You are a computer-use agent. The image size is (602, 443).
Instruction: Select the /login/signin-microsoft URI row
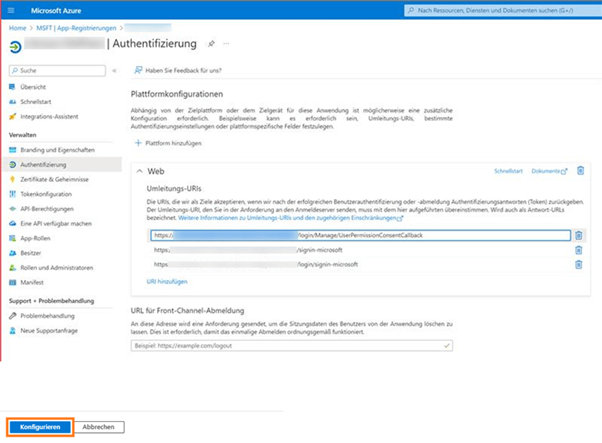(x=360, y=264)
